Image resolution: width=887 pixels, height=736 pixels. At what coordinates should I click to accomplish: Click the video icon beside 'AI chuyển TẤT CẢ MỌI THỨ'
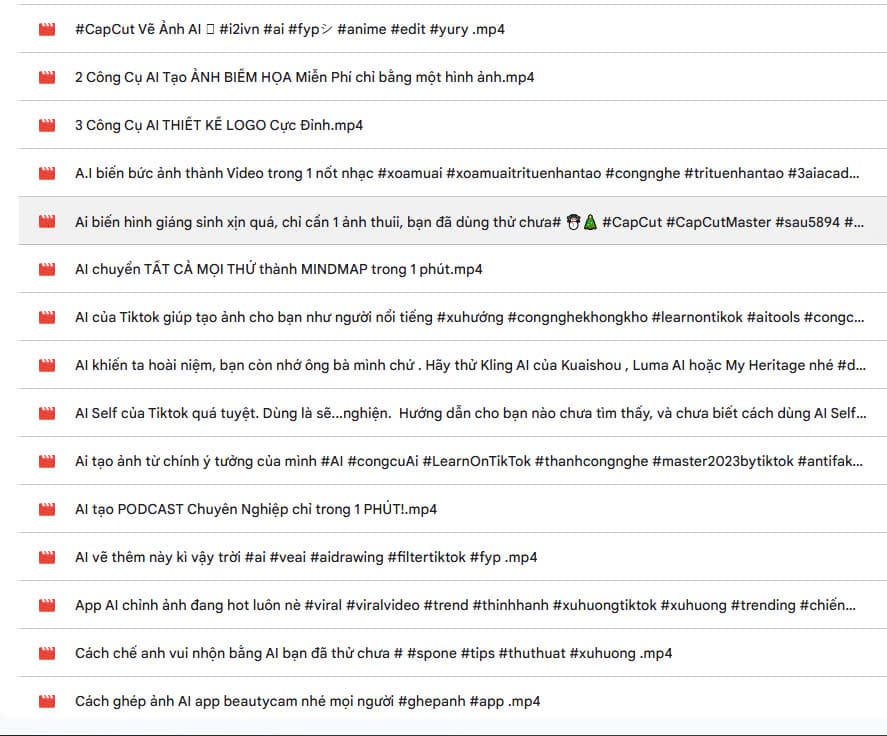tap(47, 269)
